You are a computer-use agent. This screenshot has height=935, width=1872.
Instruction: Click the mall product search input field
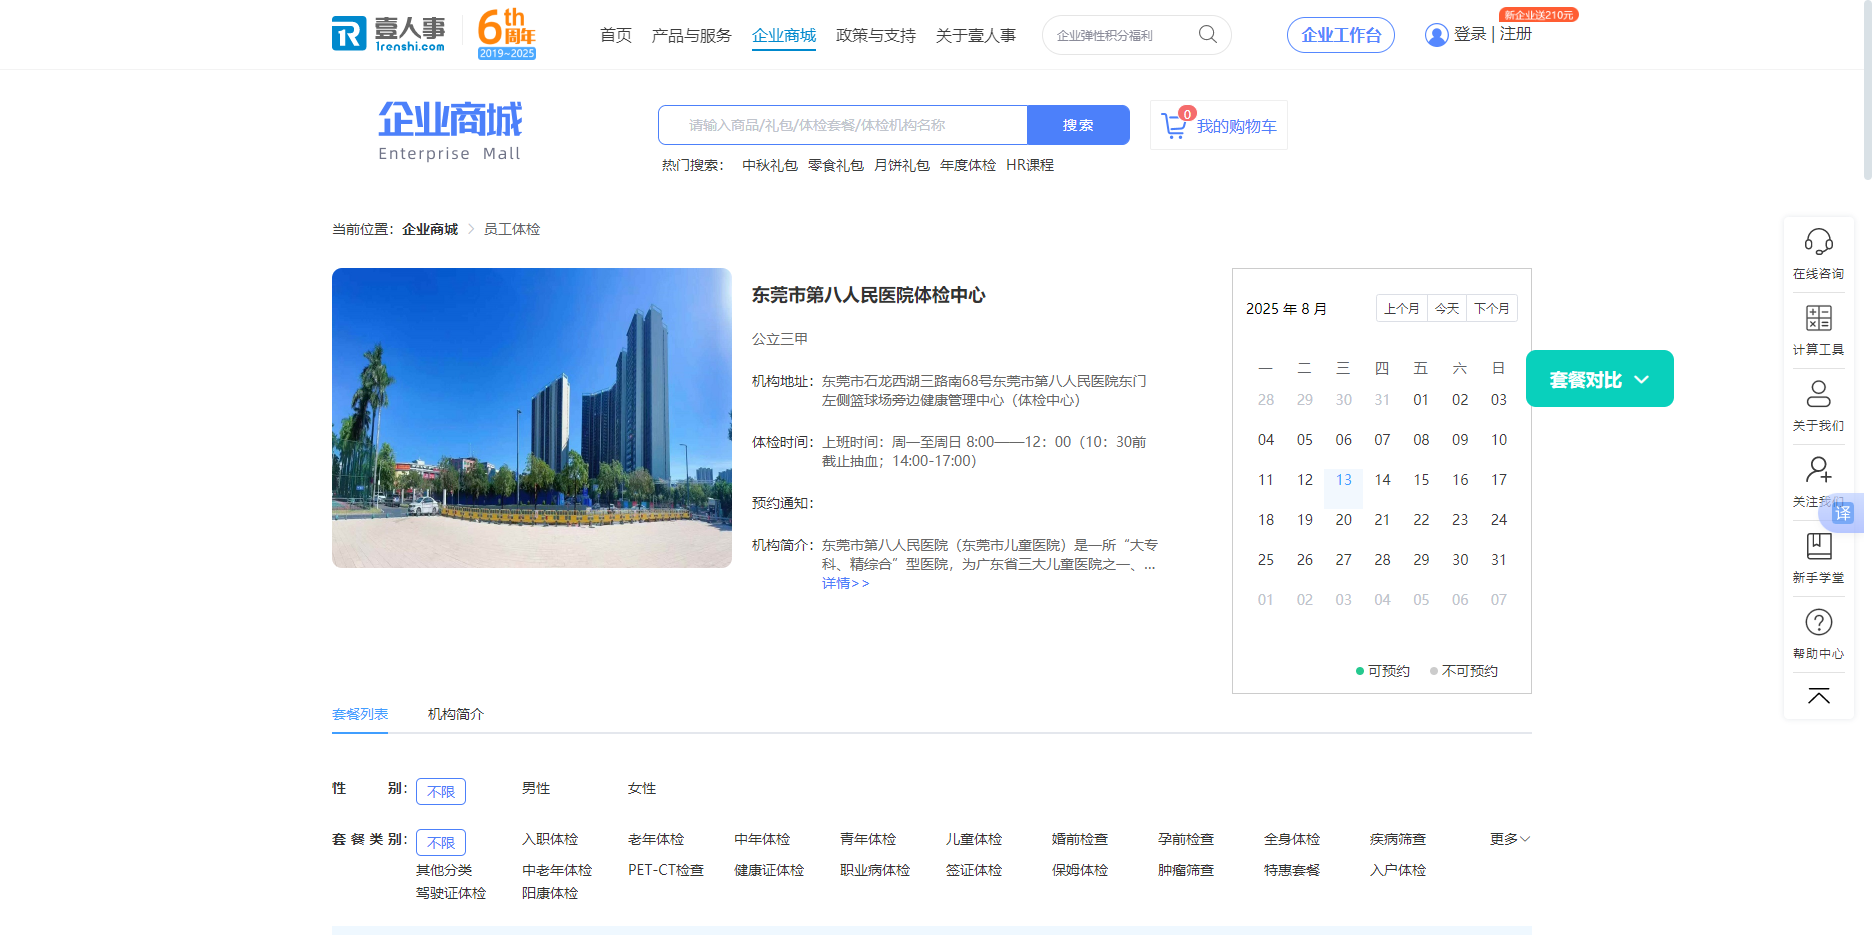[x=843, y=125]
